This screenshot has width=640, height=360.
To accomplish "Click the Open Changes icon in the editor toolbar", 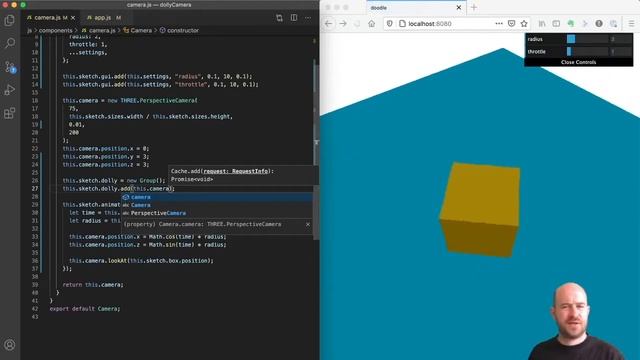I will tap(279, 18).
